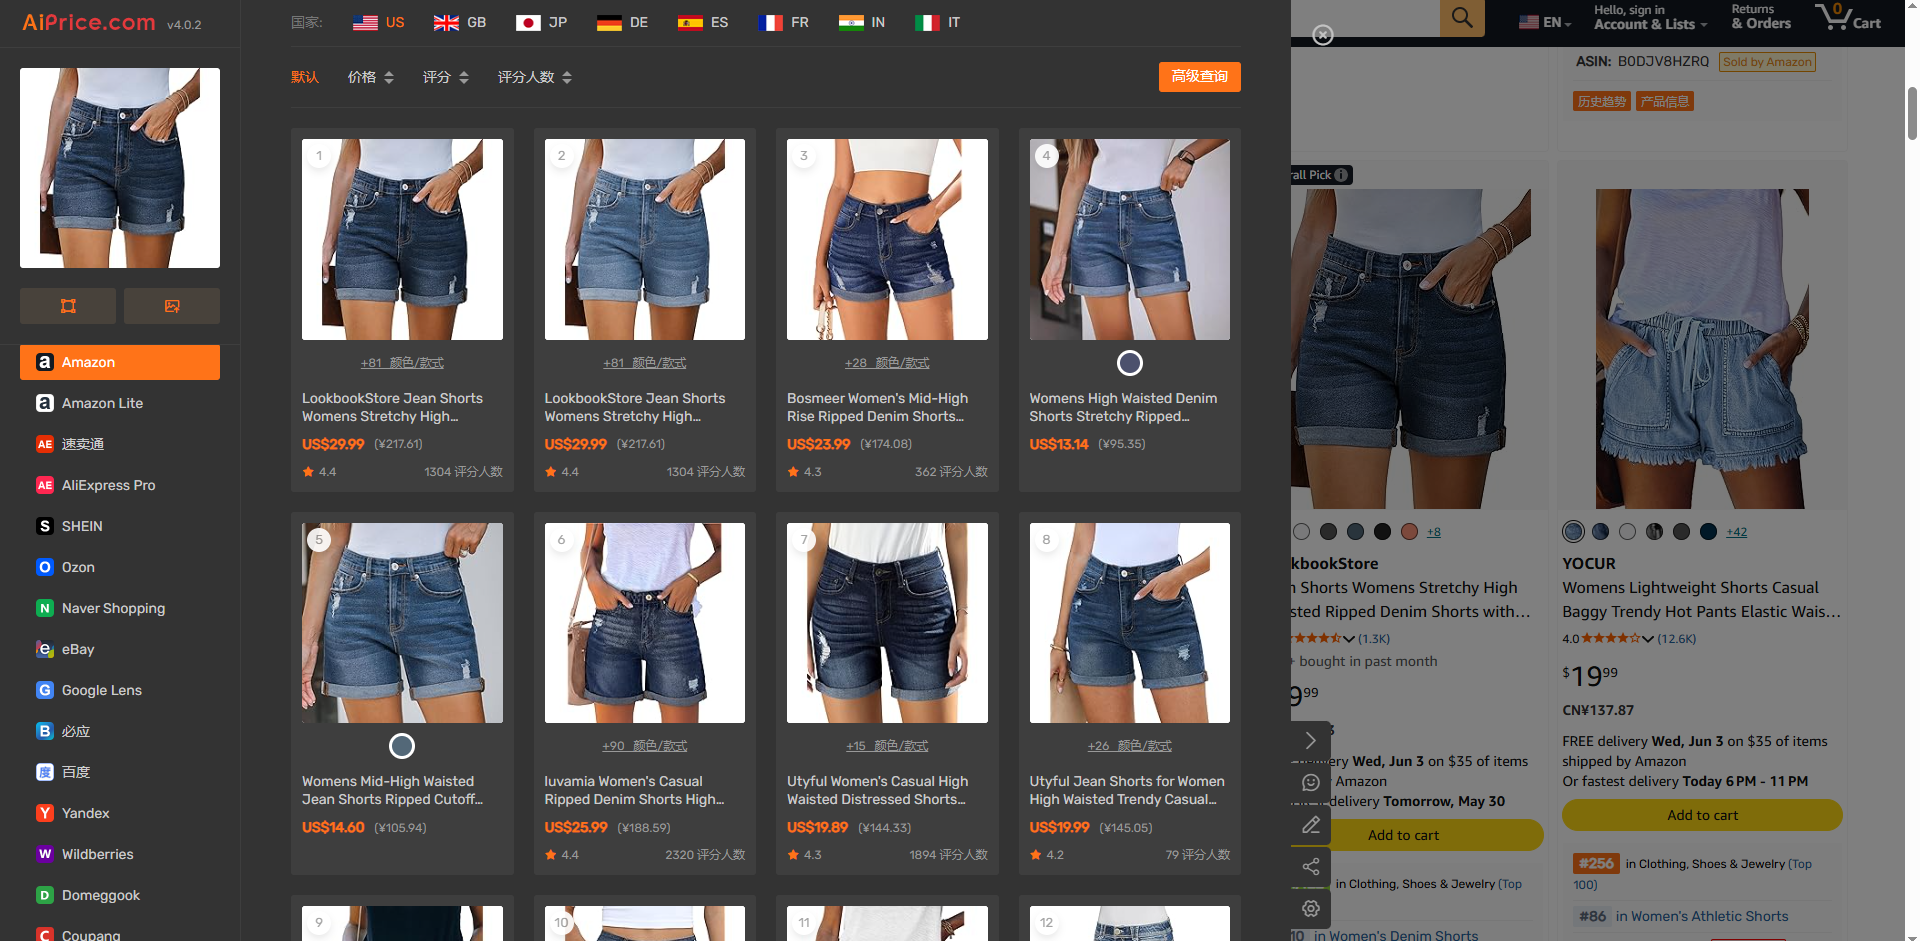Click the 历史趋势 price history button
The width and height of the screenshot is (1920, 941).
(x=1602, y=101)
